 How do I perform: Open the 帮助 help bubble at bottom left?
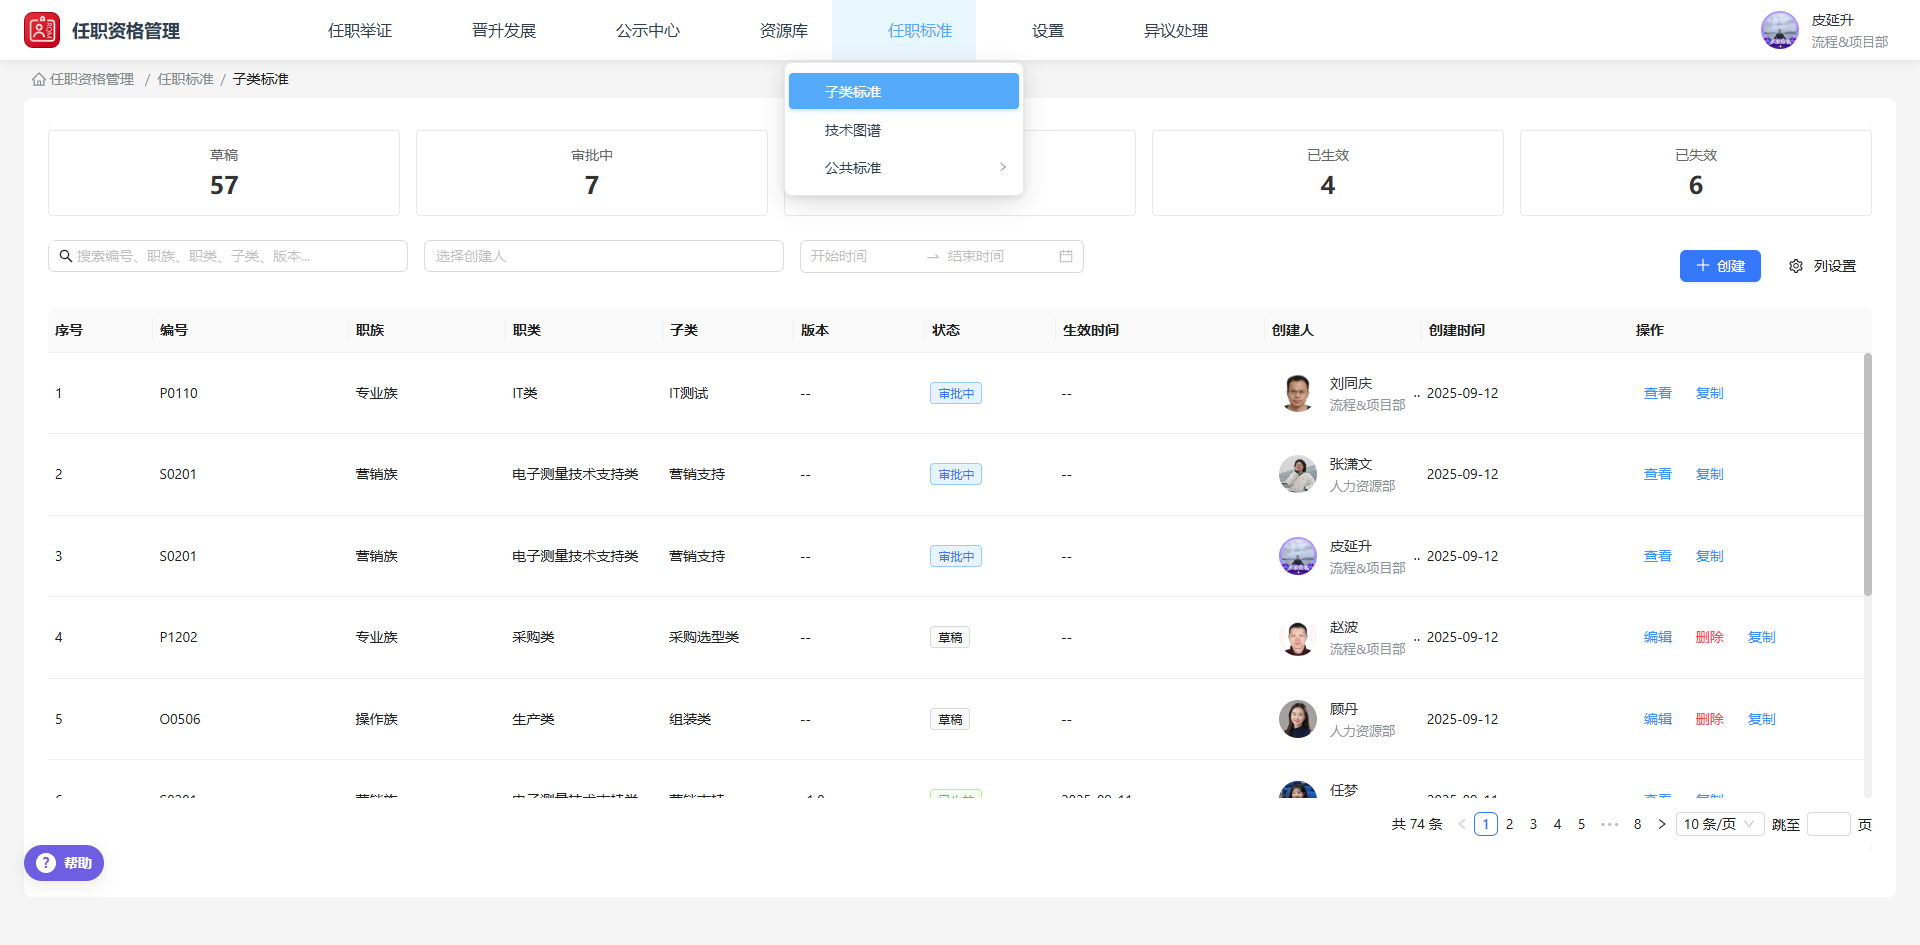tap(63, 862)
